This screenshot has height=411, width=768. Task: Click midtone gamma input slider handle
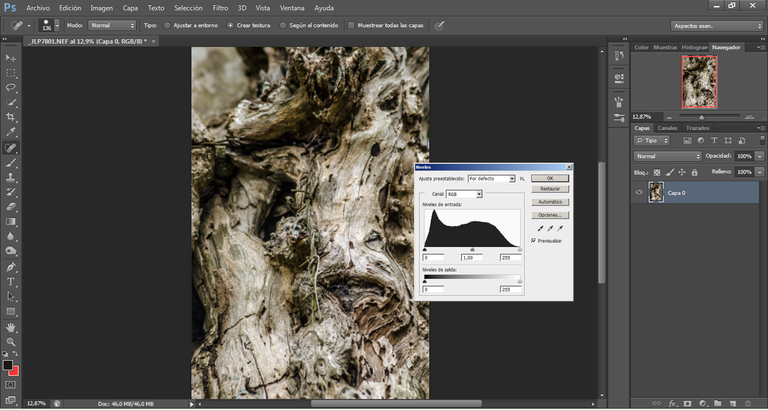472,249
